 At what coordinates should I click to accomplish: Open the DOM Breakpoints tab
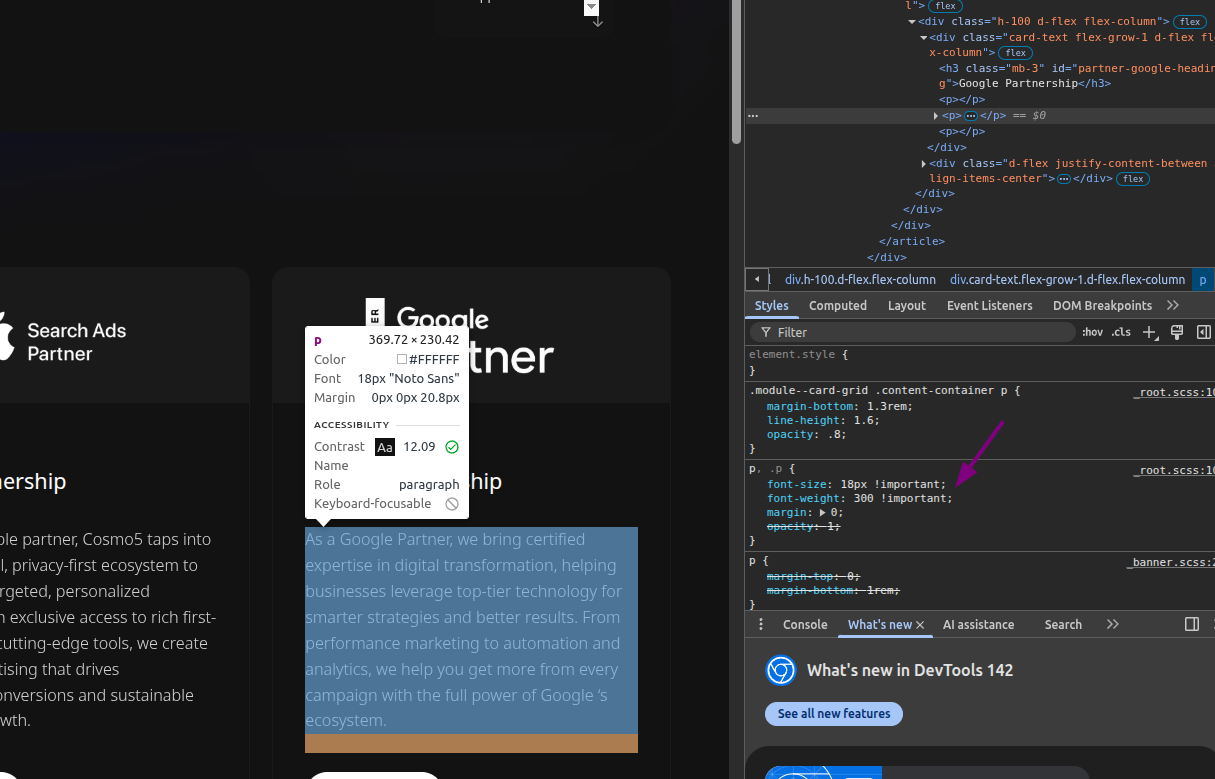[x=1103, y=305]
